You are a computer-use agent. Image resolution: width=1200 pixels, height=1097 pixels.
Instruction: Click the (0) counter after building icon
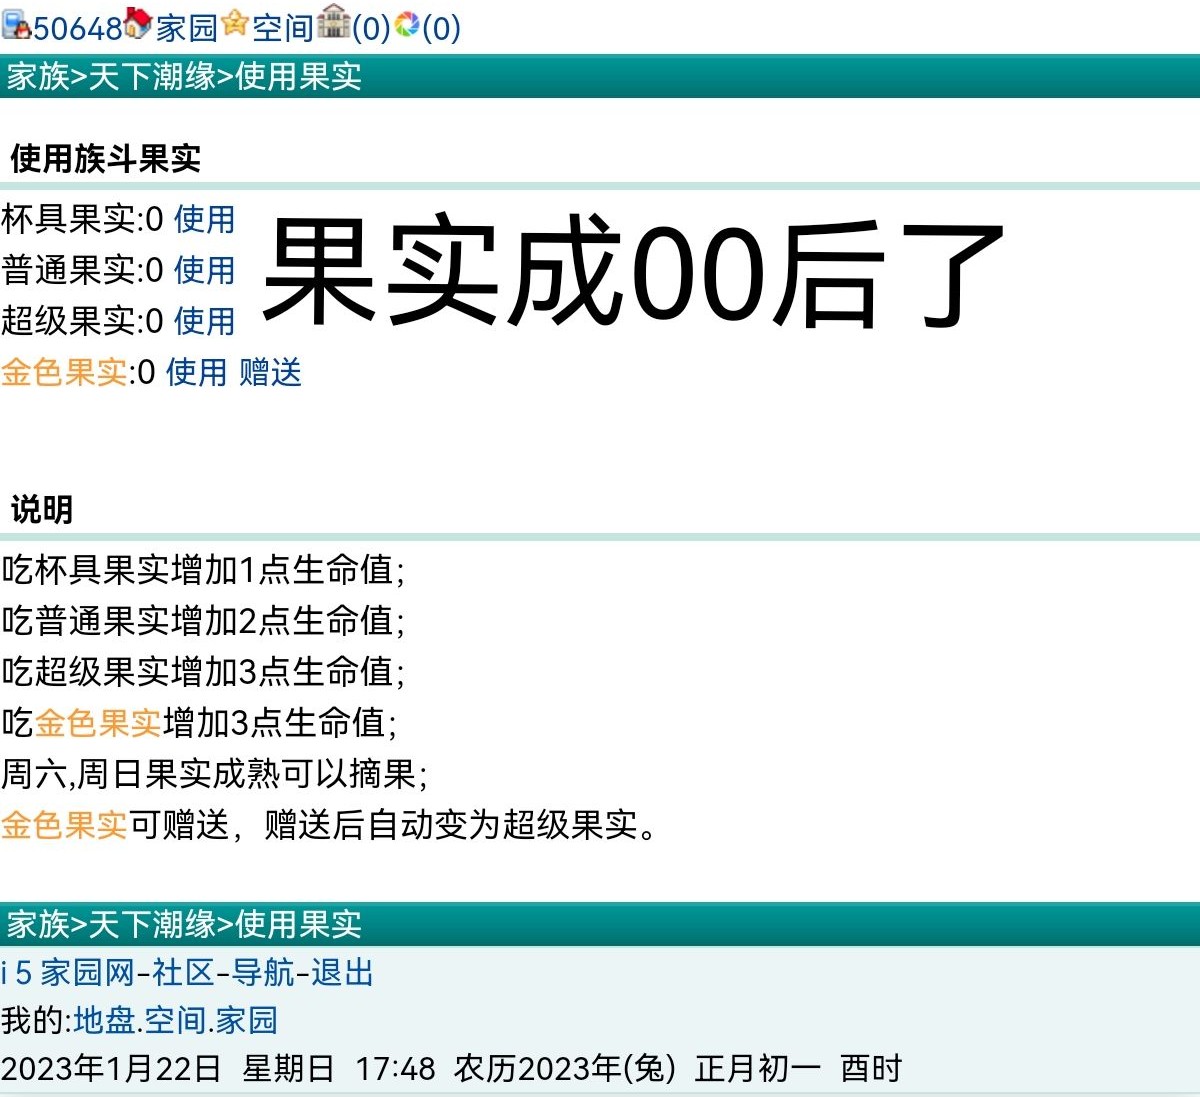click(x=371, y=28)
